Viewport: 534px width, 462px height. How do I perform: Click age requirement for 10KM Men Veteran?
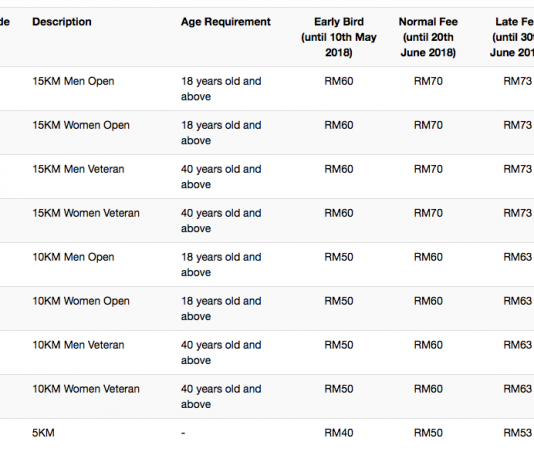[x=221, y=353]
